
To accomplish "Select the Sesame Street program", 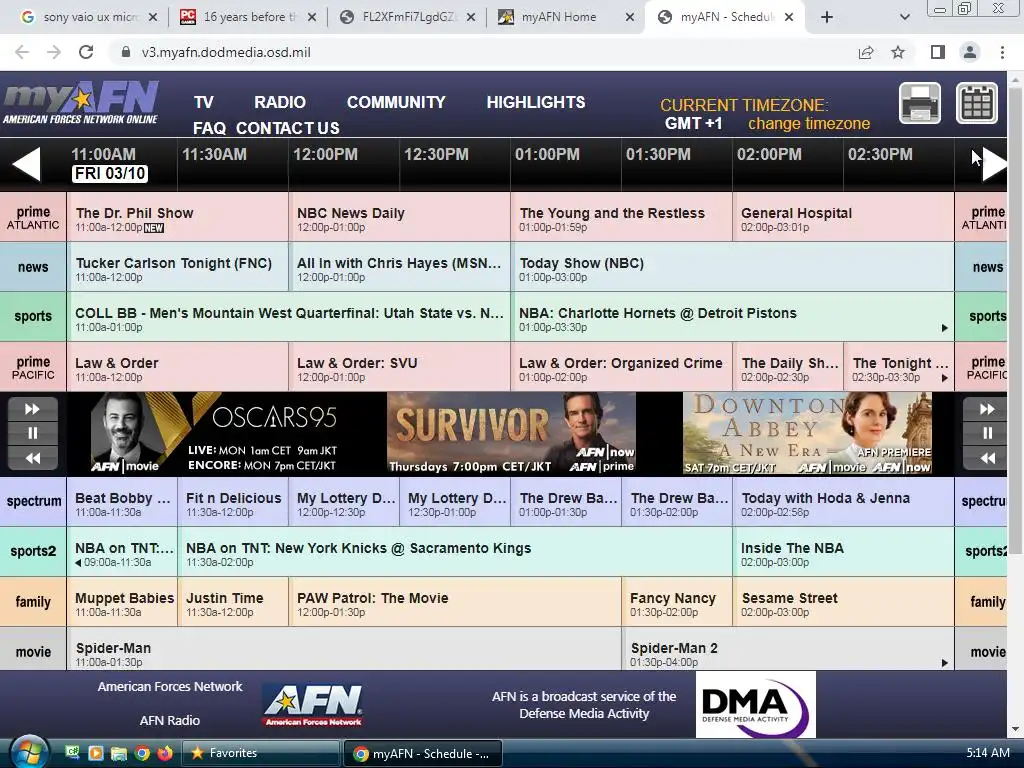I will [x=844, y=602].
